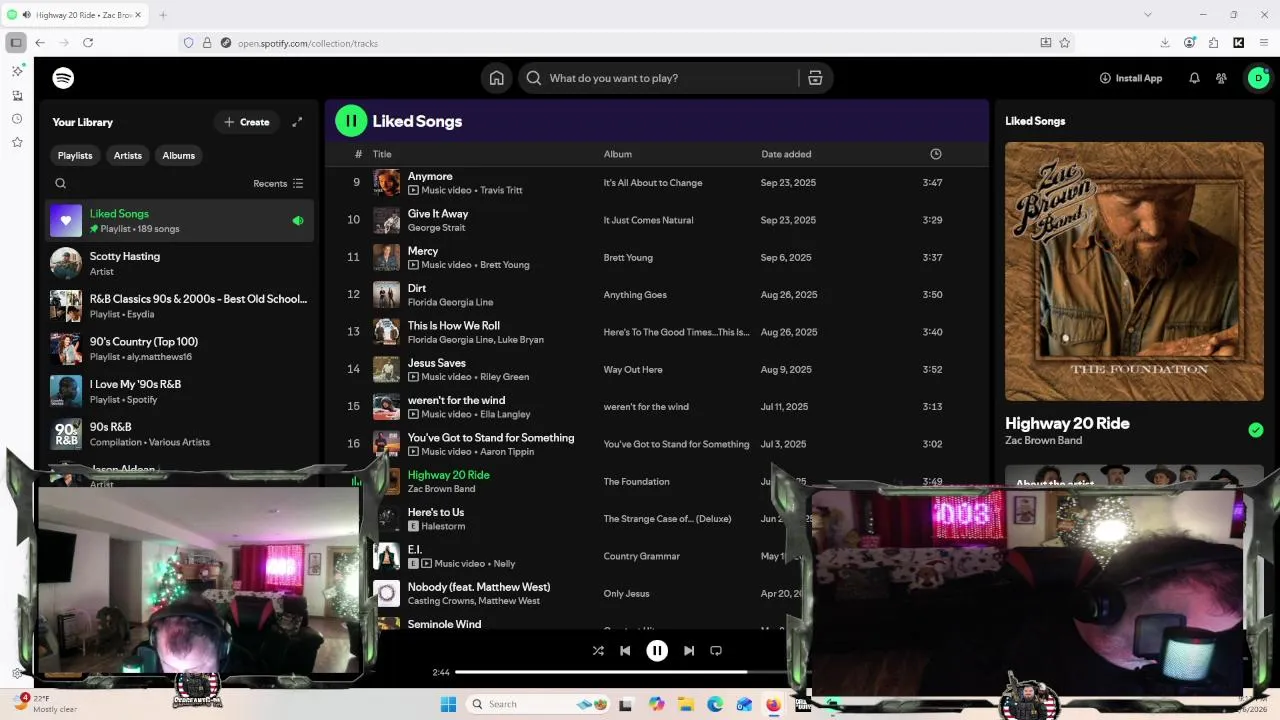Reload the page in the browser
Viewport: 1280px width, 720px height.
point(88,43)
